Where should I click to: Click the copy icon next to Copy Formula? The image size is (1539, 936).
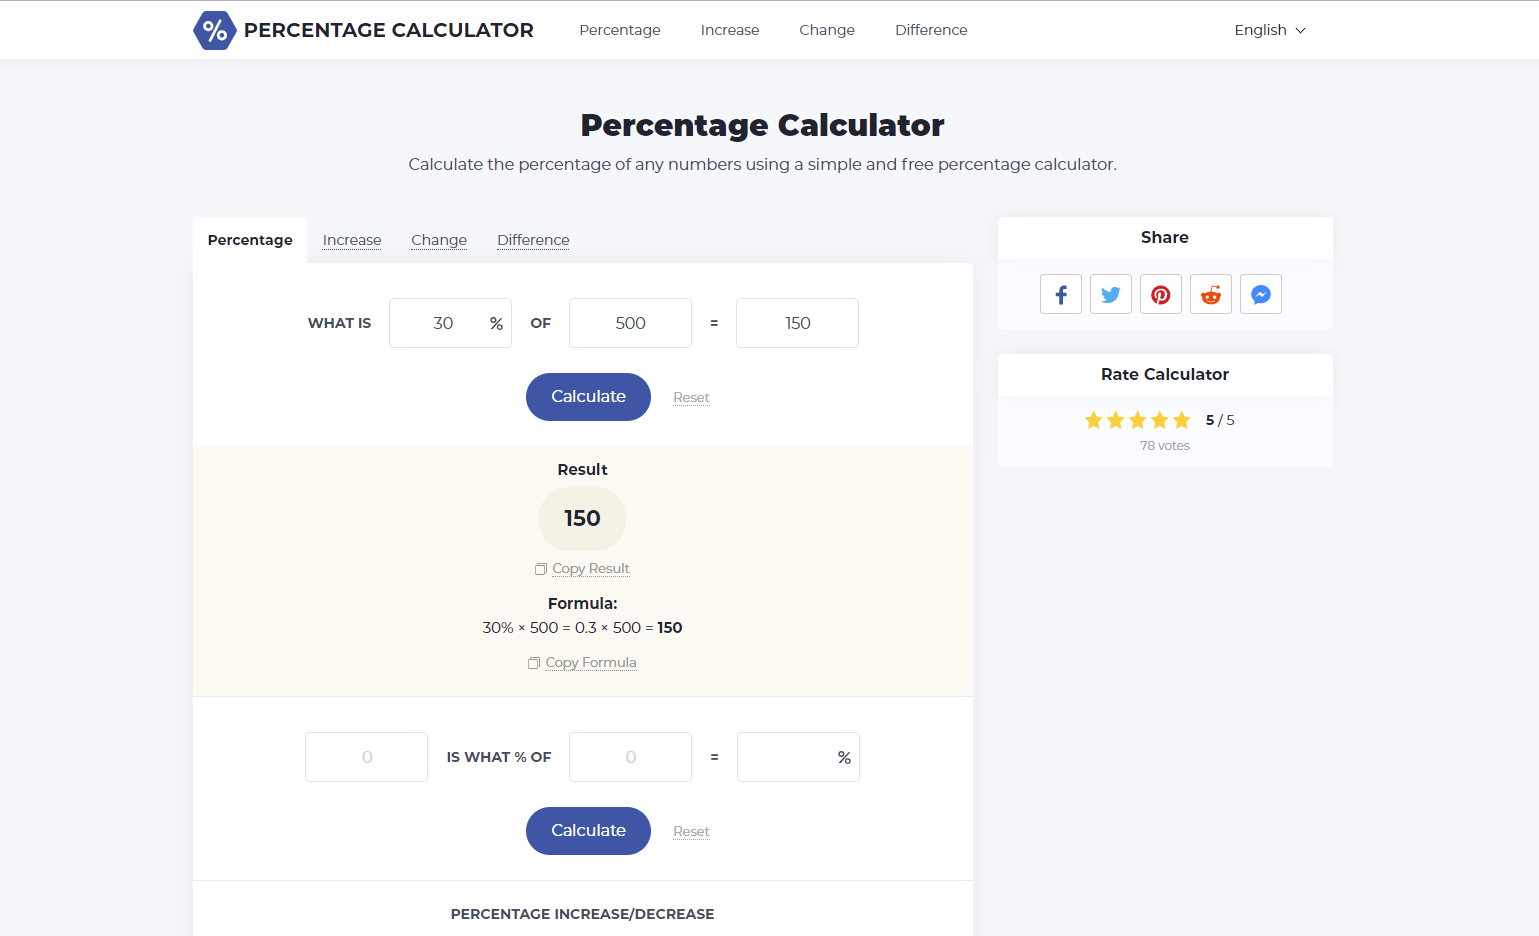(534, 662)
